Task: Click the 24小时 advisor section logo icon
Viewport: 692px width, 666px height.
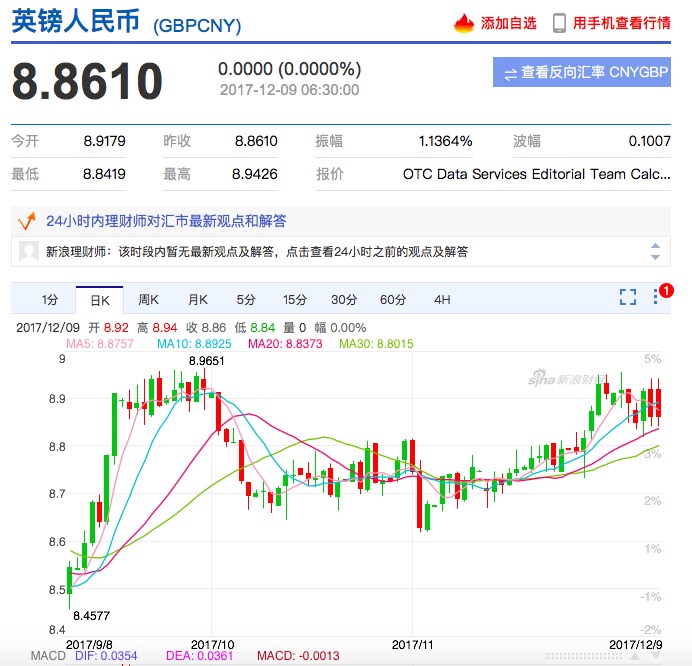Action: [28, 220]
